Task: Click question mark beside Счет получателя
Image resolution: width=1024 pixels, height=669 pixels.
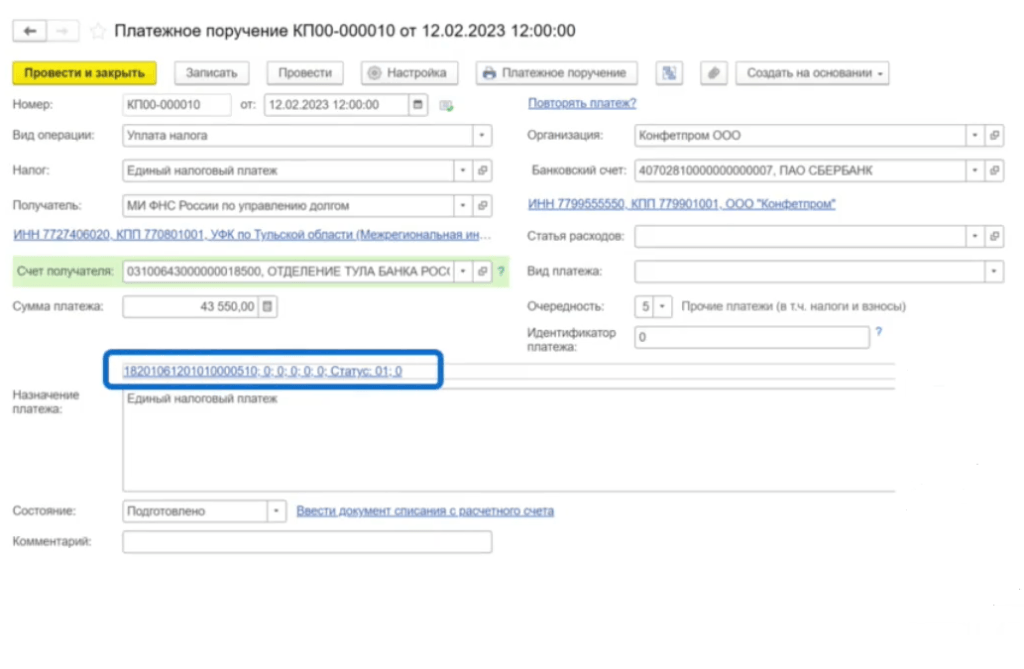Action: (x=501, y=272)
